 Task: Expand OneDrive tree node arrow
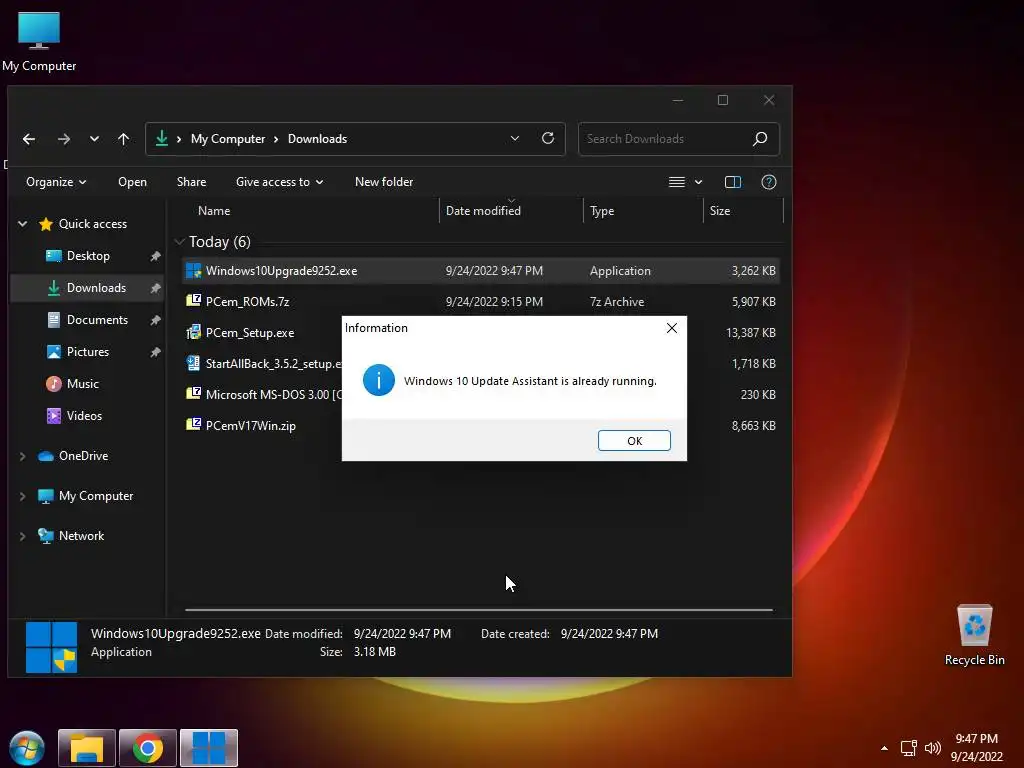(x=23, y=456)
